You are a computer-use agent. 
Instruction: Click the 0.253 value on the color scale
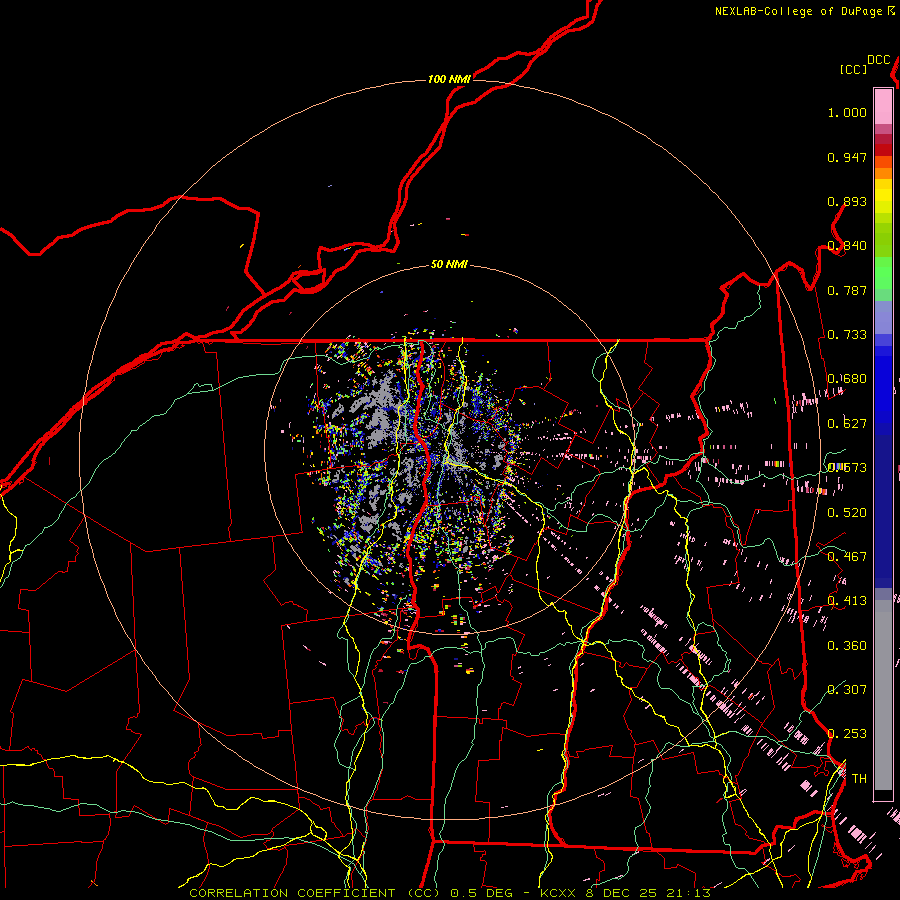[x=847, y=734]
